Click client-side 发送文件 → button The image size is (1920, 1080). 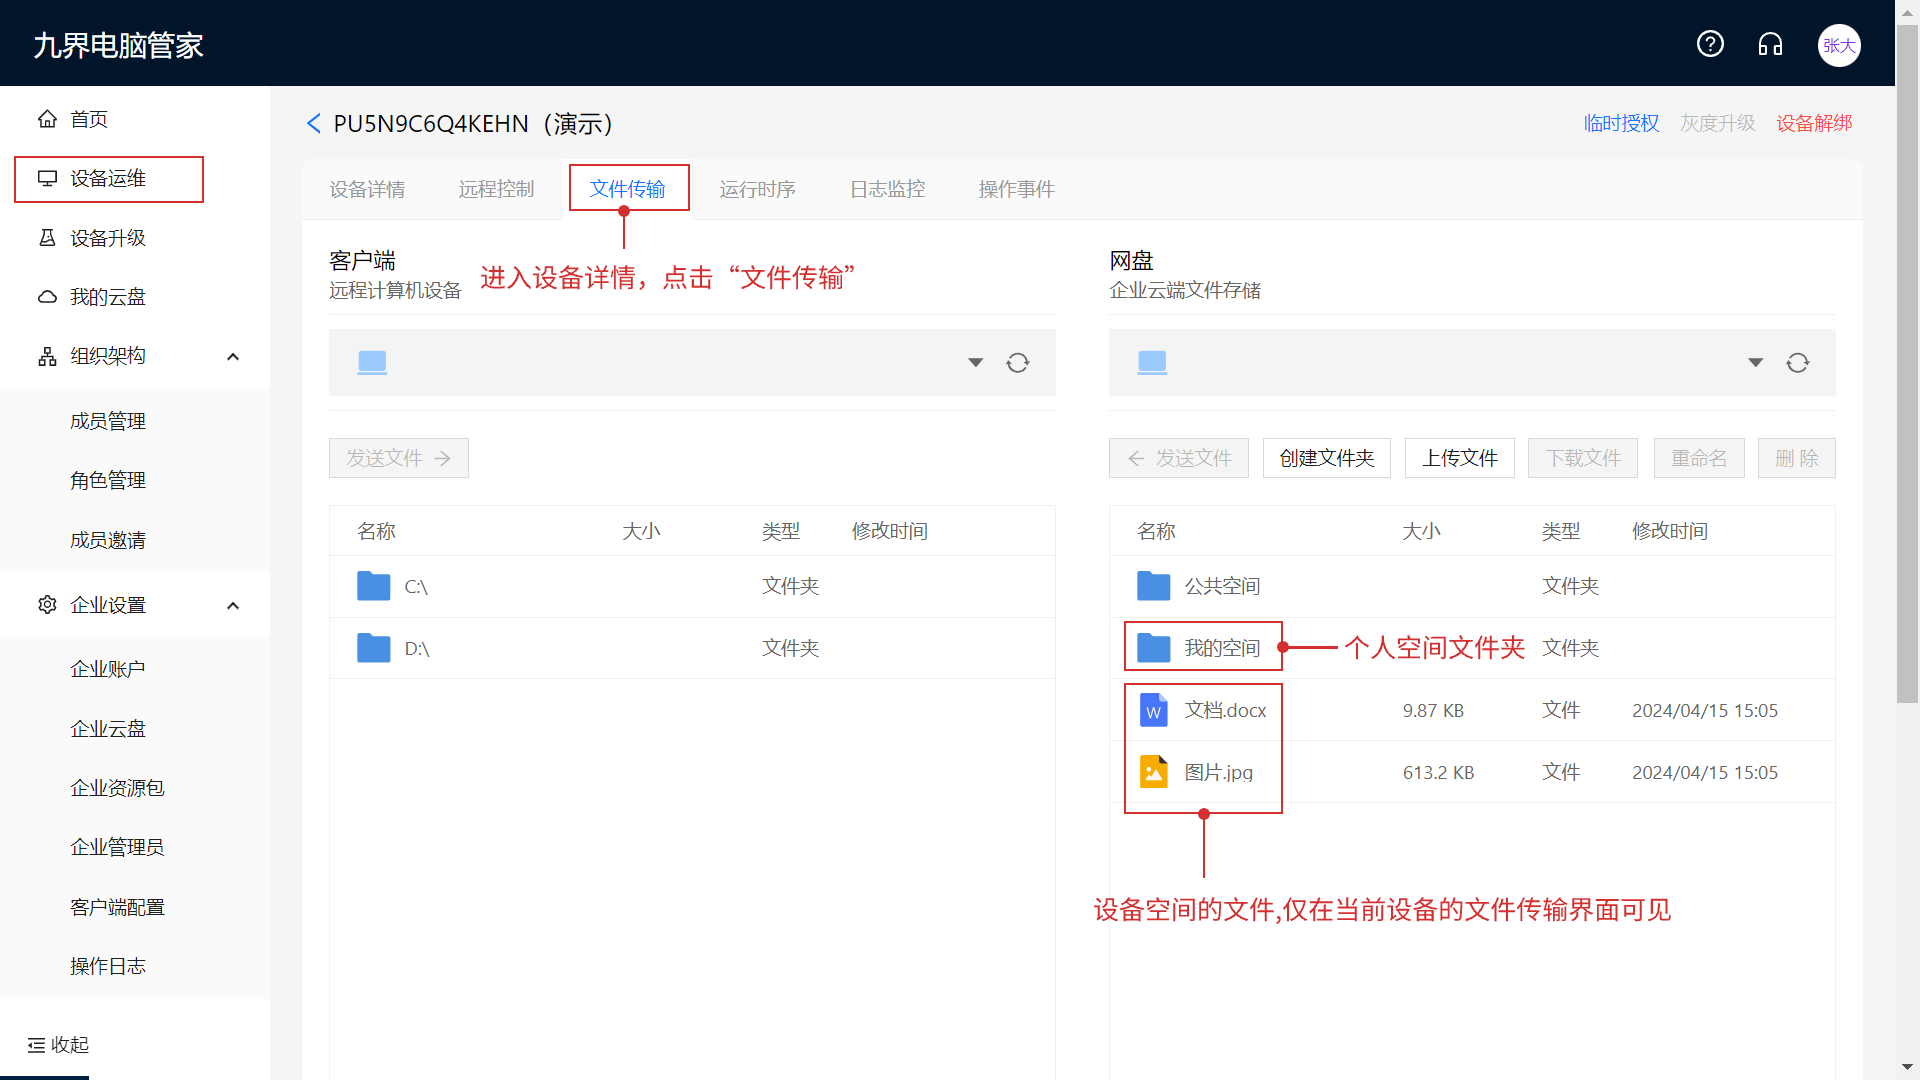[x=399, y=458]
